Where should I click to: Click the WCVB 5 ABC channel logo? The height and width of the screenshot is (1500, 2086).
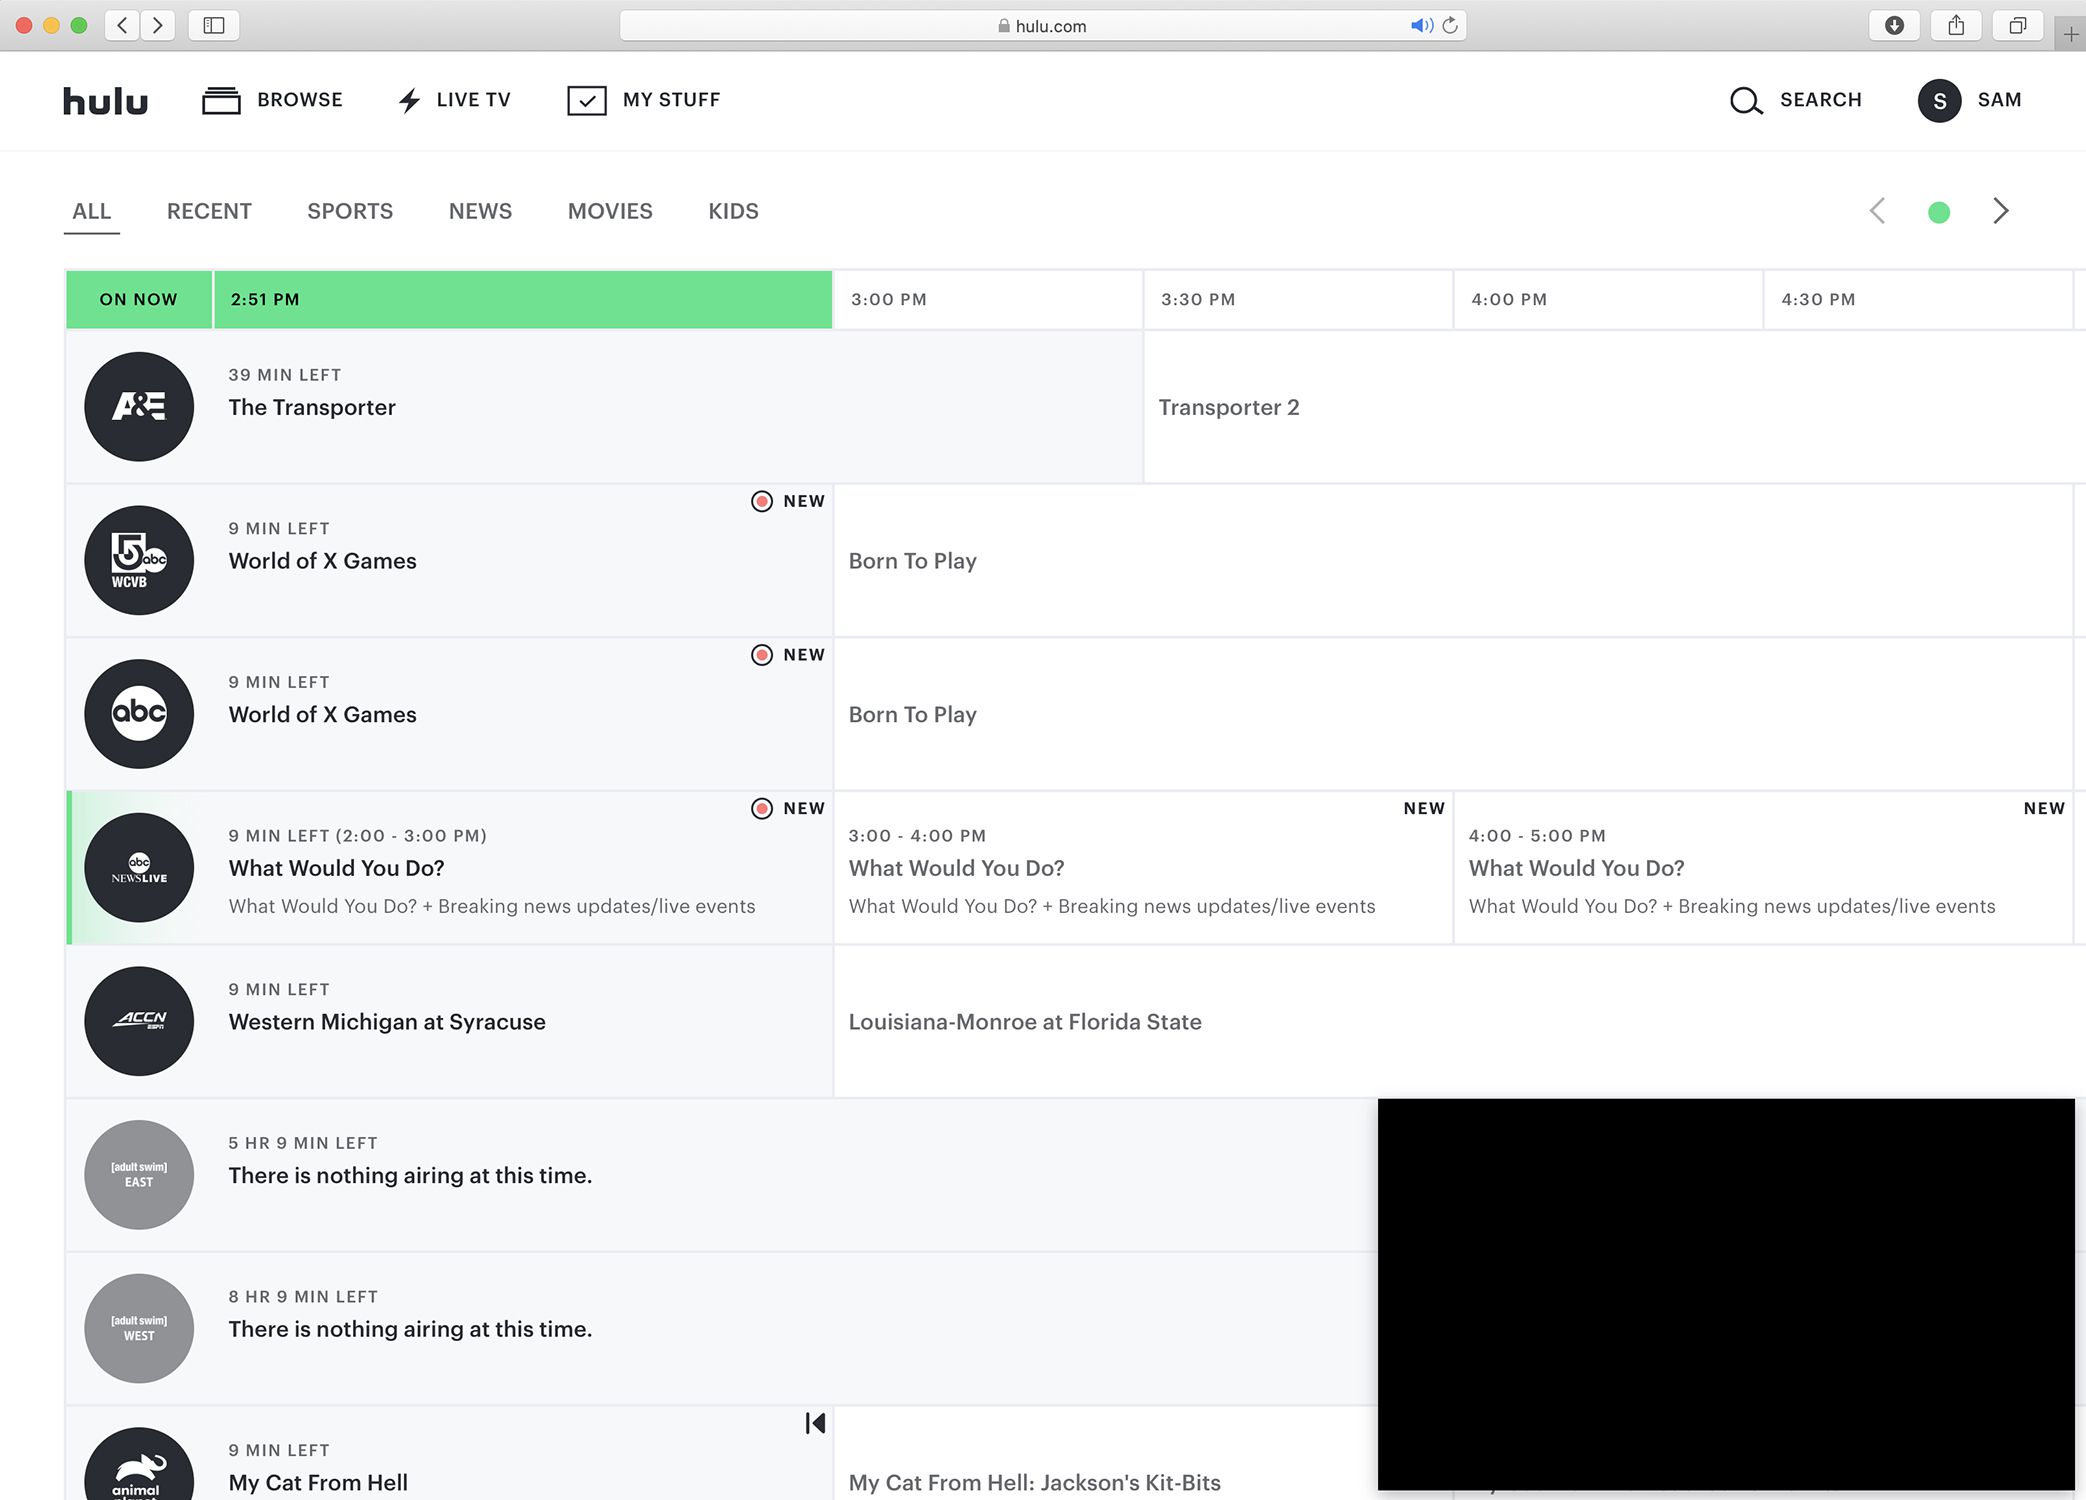pyautogui.click(x=139, y=560)
